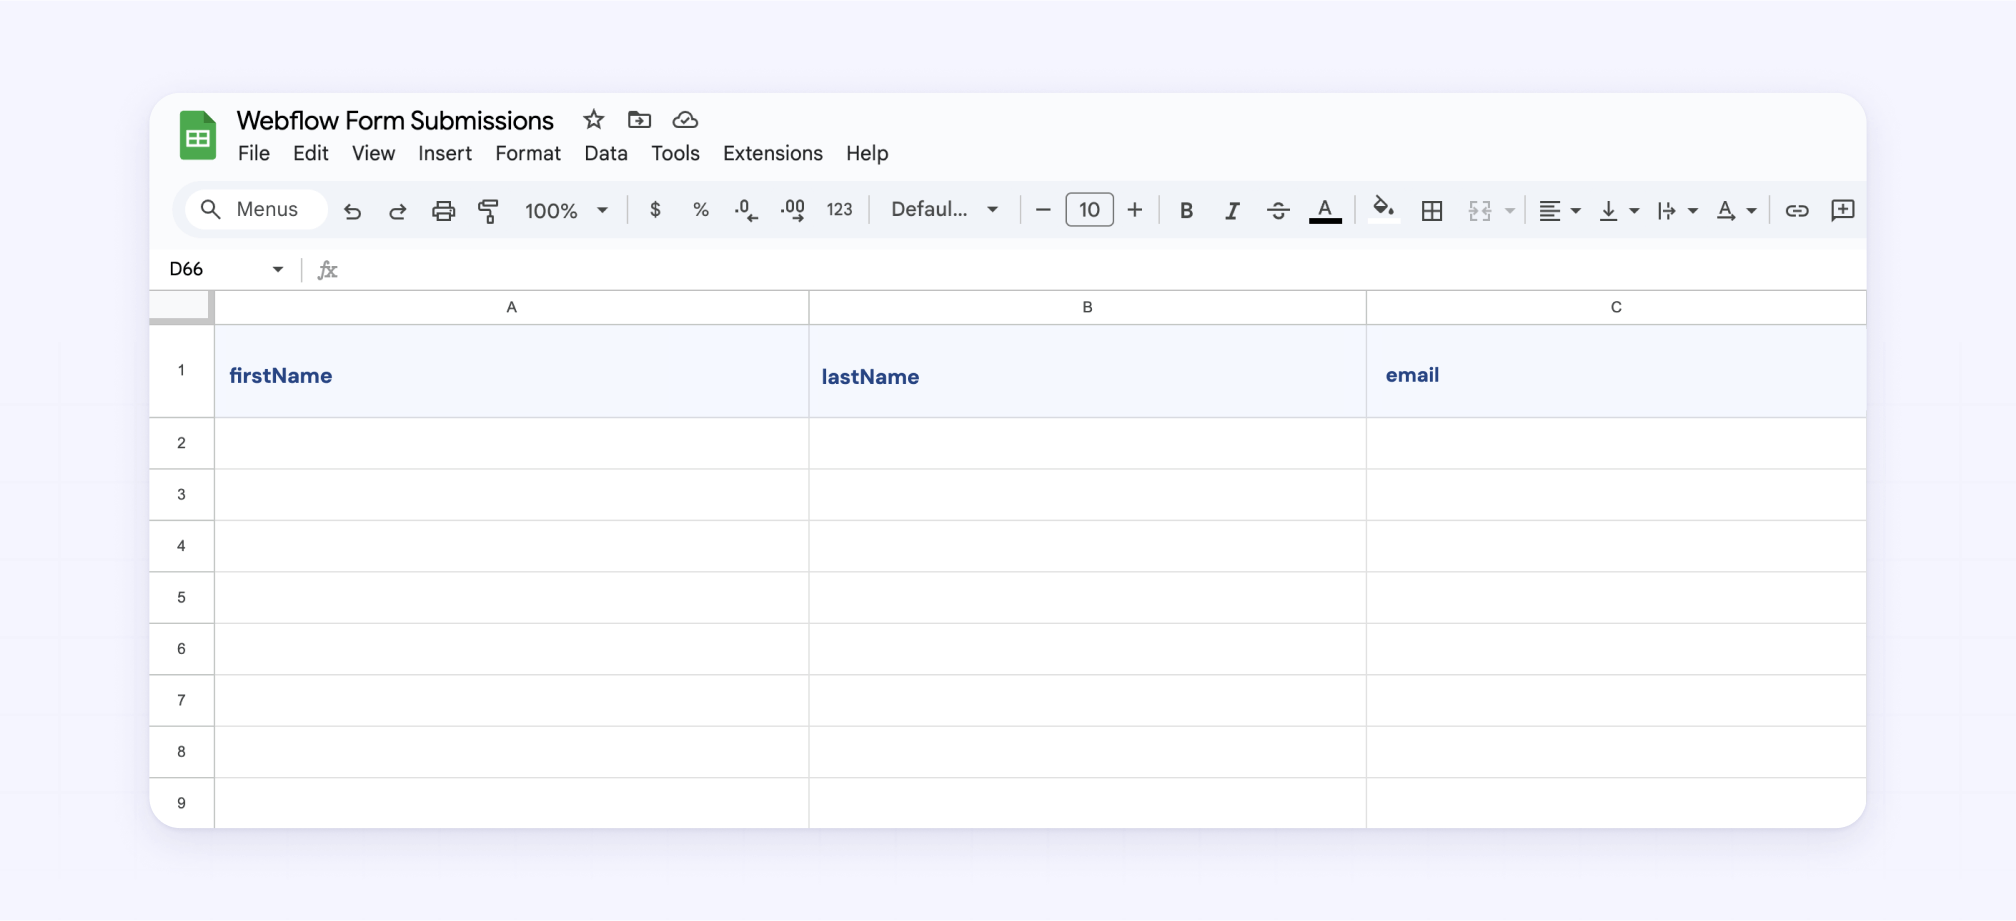Viewport: 2016px width, 921px height.
Task: Select row 5 header
Action: pos(181,597)
